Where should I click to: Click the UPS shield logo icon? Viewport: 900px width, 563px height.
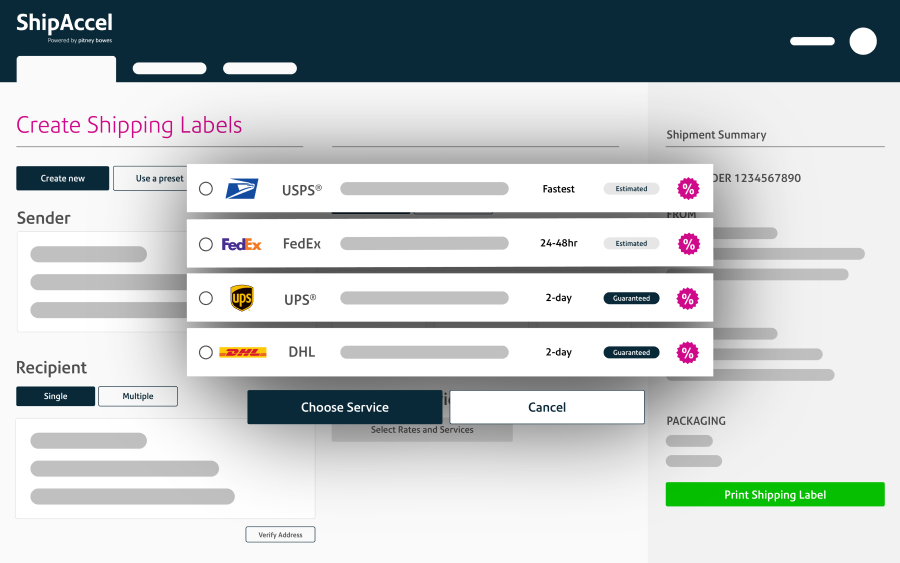242,298
